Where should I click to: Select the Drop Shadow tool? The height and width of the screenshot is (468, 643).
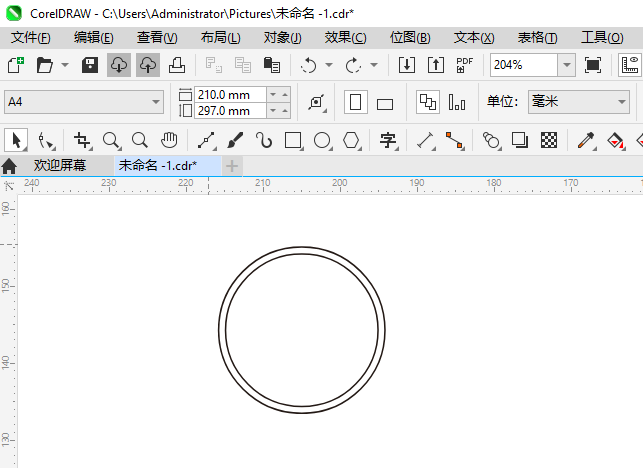pyautogui.click(x=520, y=140)
